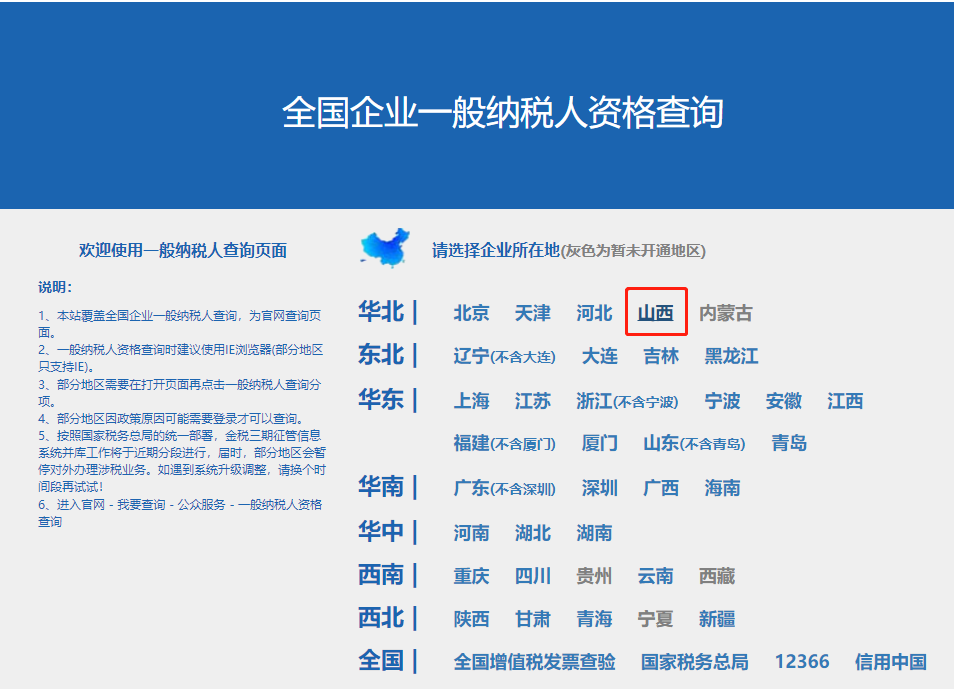Click the 深圳 city link

tap(600, 488)
